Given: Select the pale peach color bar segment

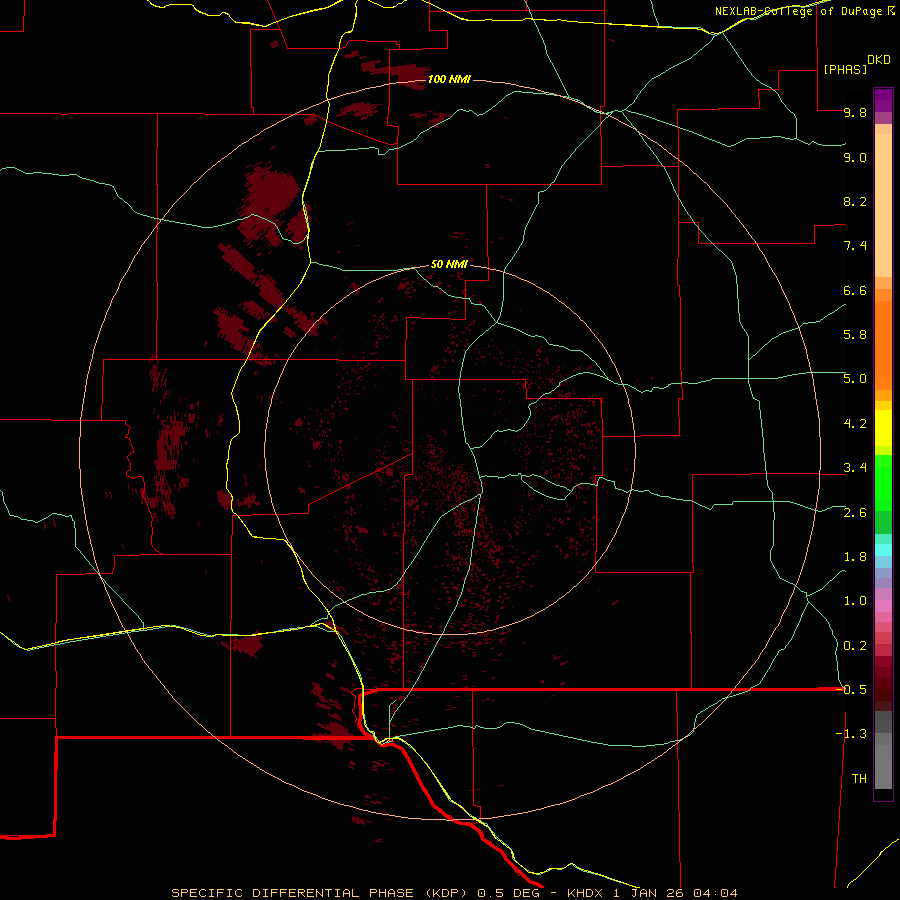Looking at the screenshot, I should coord(883,205).
